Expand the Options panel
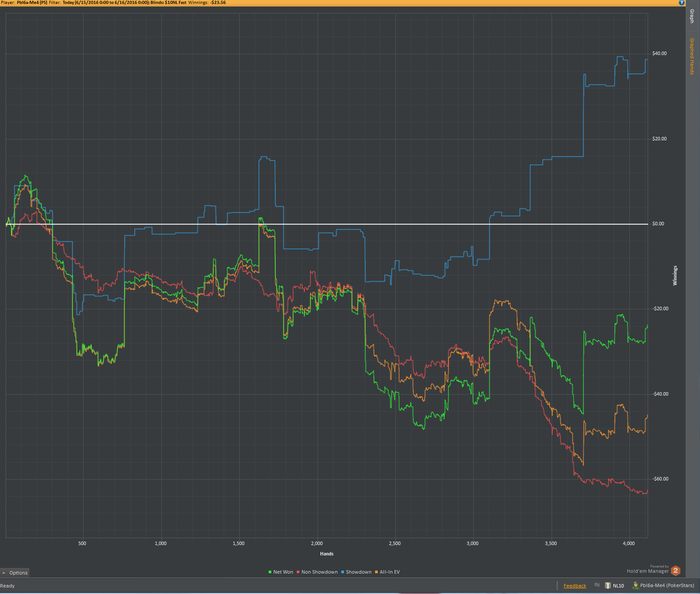Image resolution: width=700 pixels, height=594 pixels. 15,573
